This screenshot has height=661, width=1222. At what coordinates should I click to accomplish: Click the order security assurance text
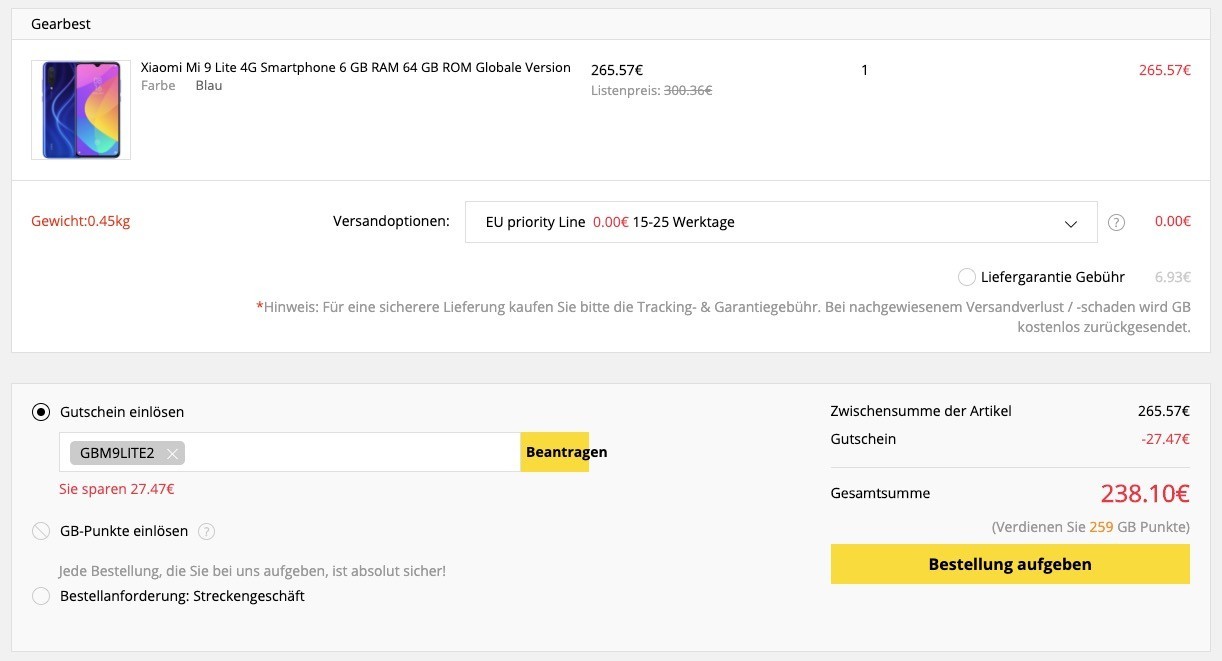coord(253,571)
